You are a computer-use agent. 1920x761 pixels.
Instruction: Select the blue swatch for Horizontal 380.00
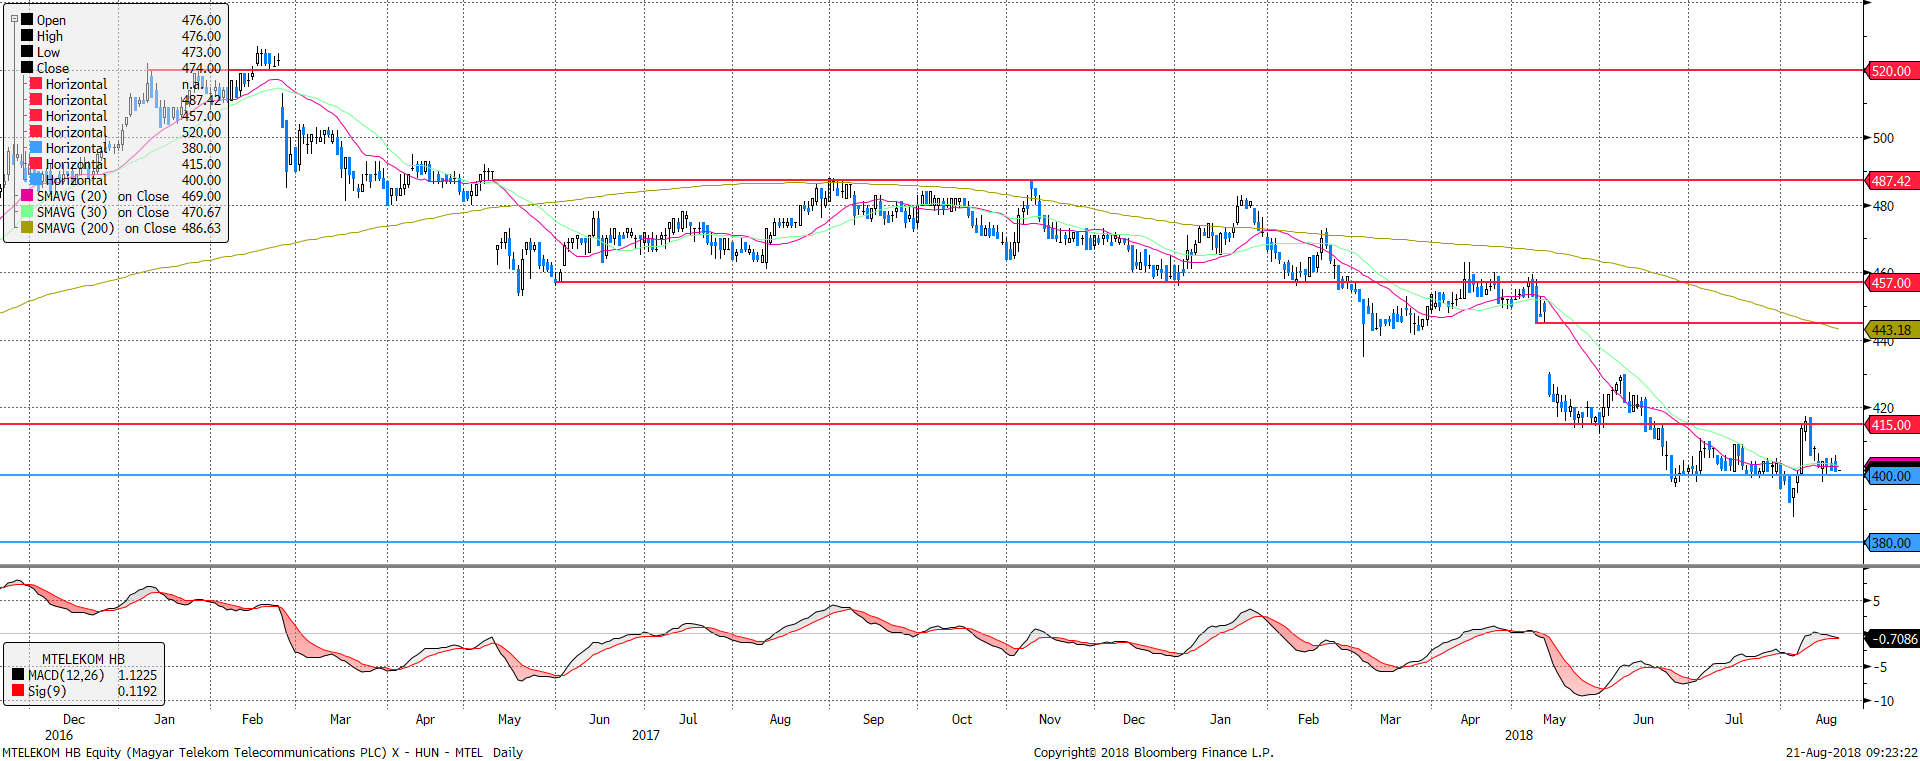(x=36, y=148)
